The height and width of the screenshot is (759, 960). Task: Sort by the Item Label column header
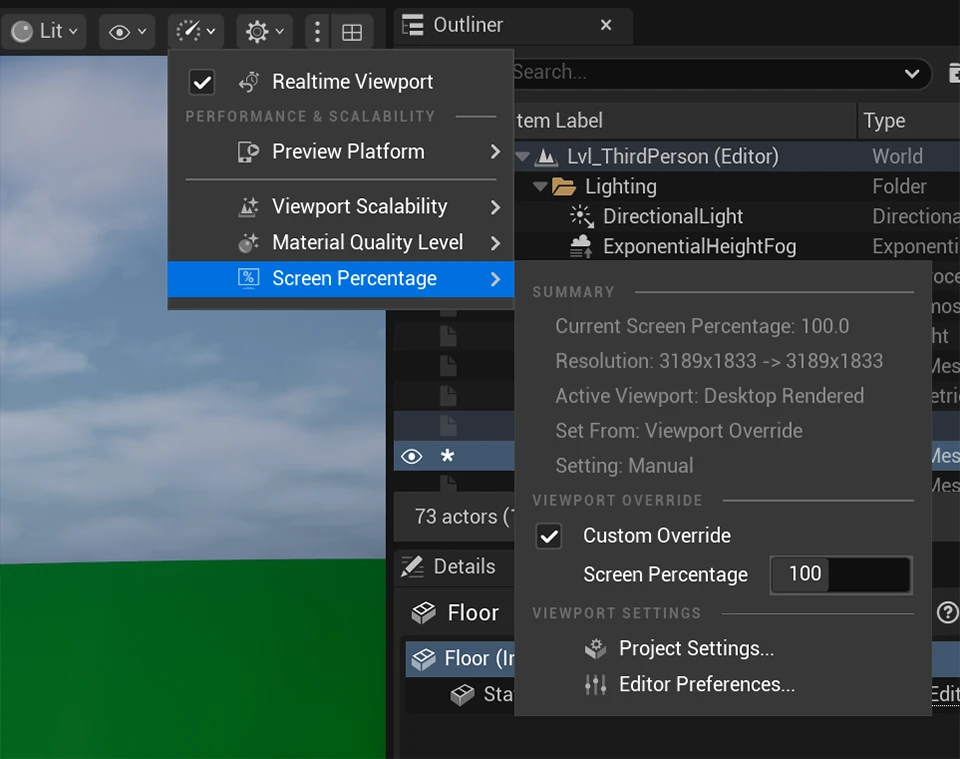pyautogui.click(x=684, y=121)
